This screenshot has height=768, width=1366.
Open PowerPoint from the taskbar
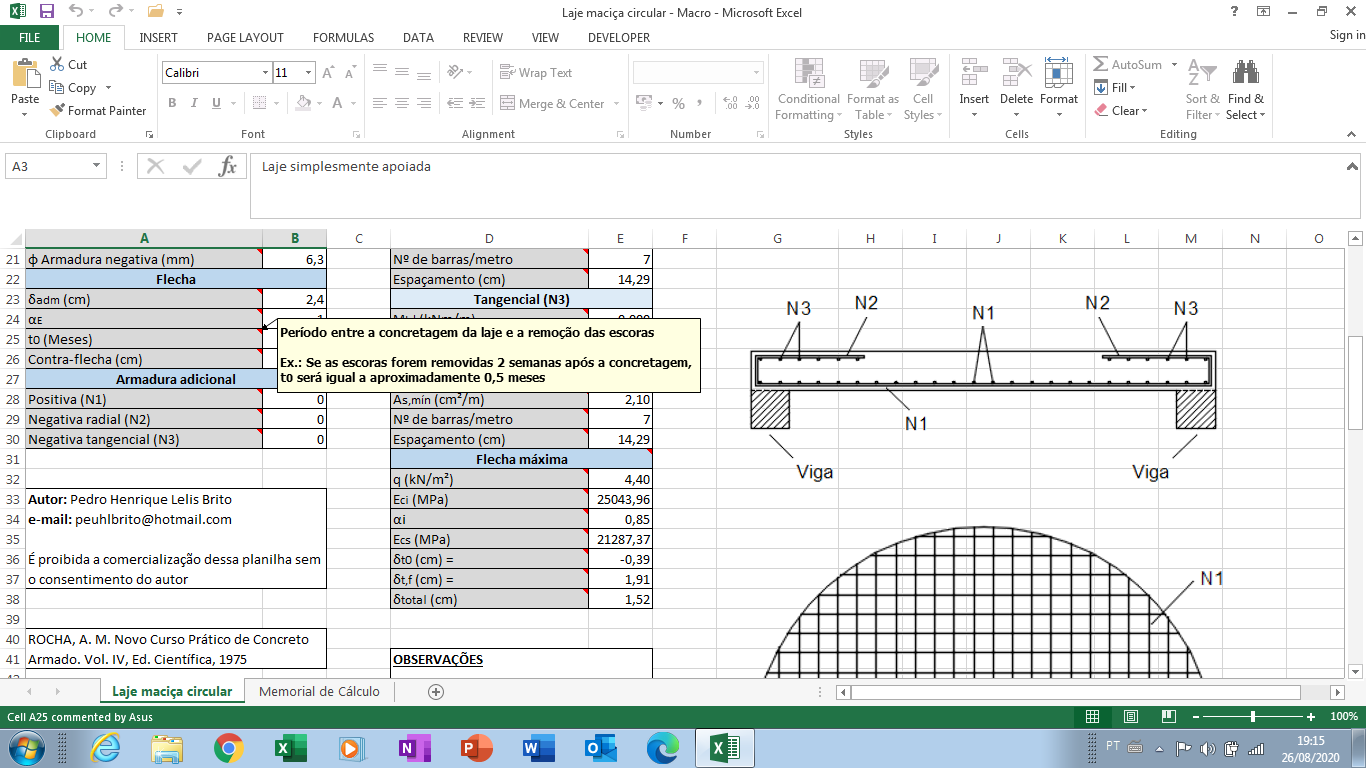click(x=475, y=747)
